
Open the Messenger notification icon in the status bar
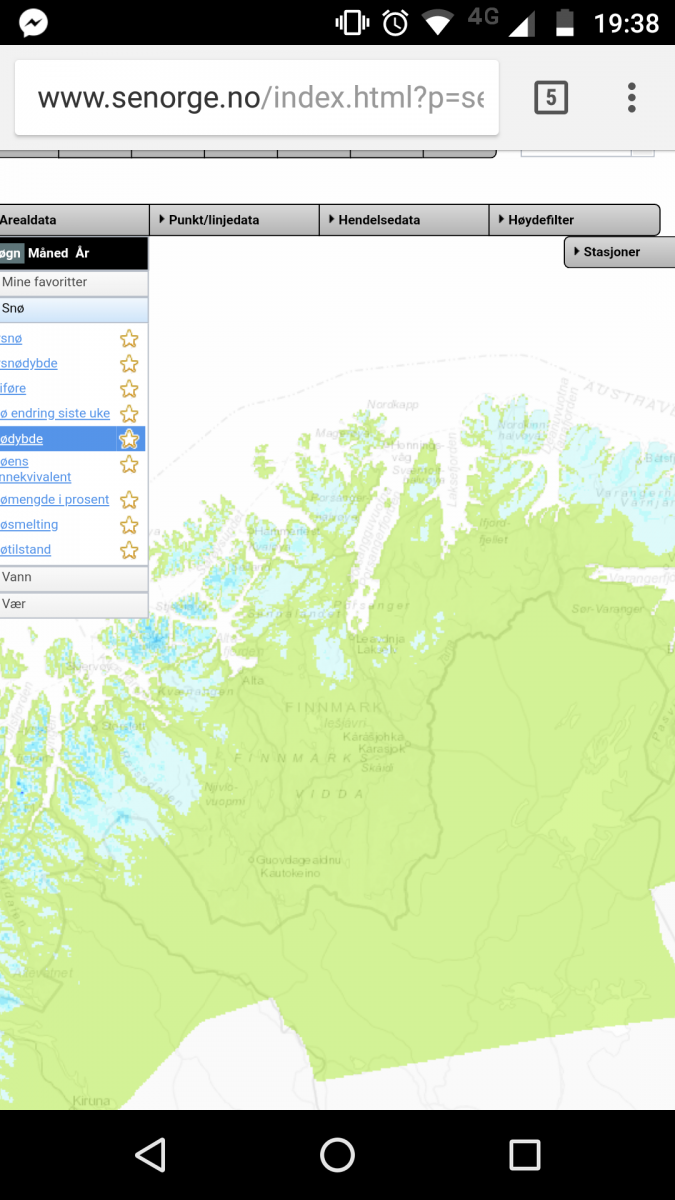(33, 22)
